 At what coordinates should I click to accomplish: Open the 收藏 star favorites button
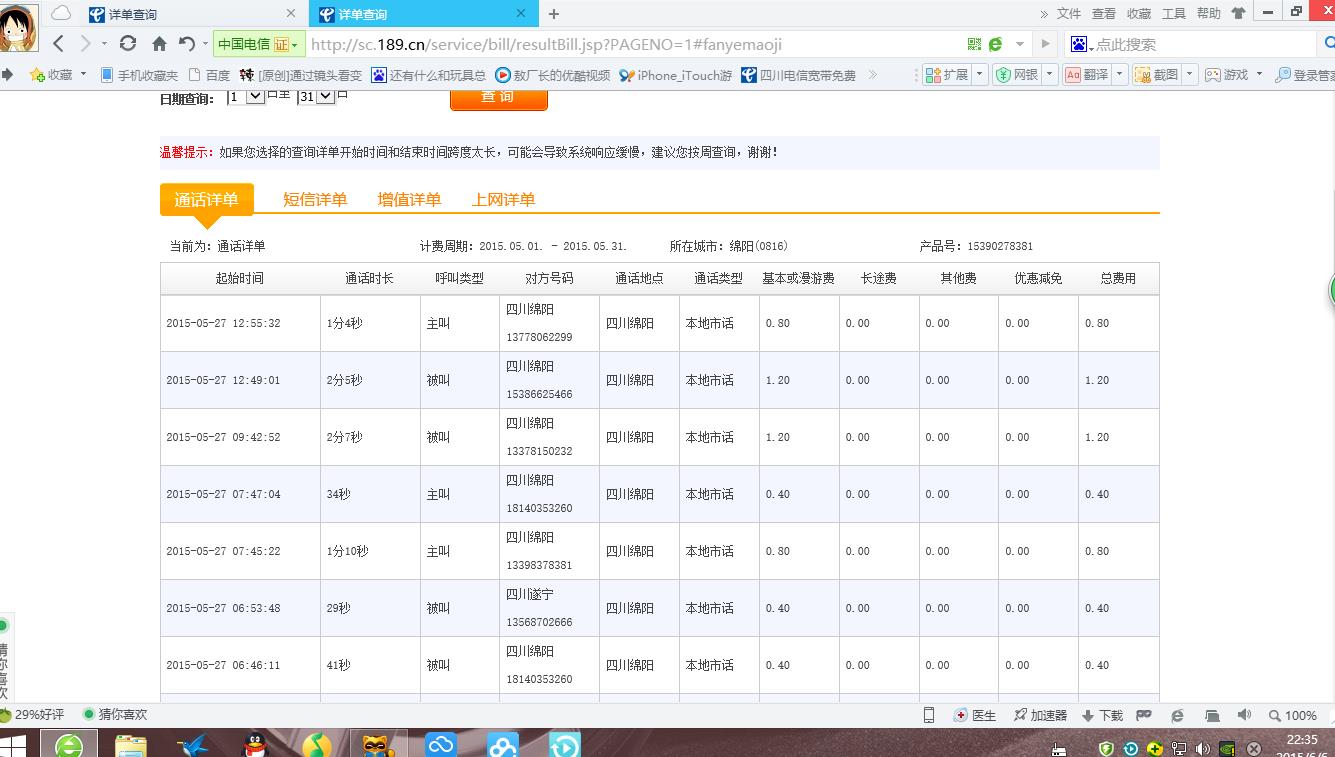(51, 75)
